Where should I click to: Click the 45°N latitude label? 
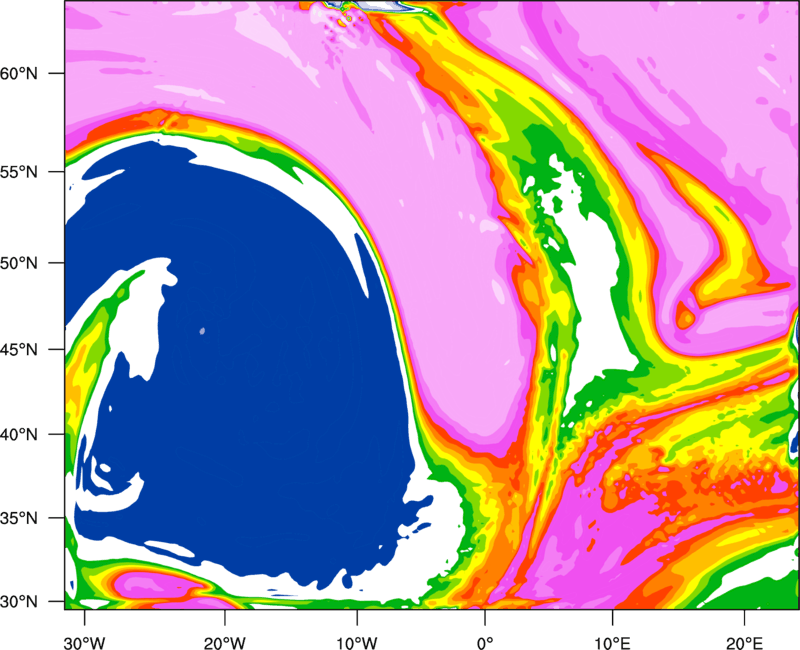tap(19, 350)
